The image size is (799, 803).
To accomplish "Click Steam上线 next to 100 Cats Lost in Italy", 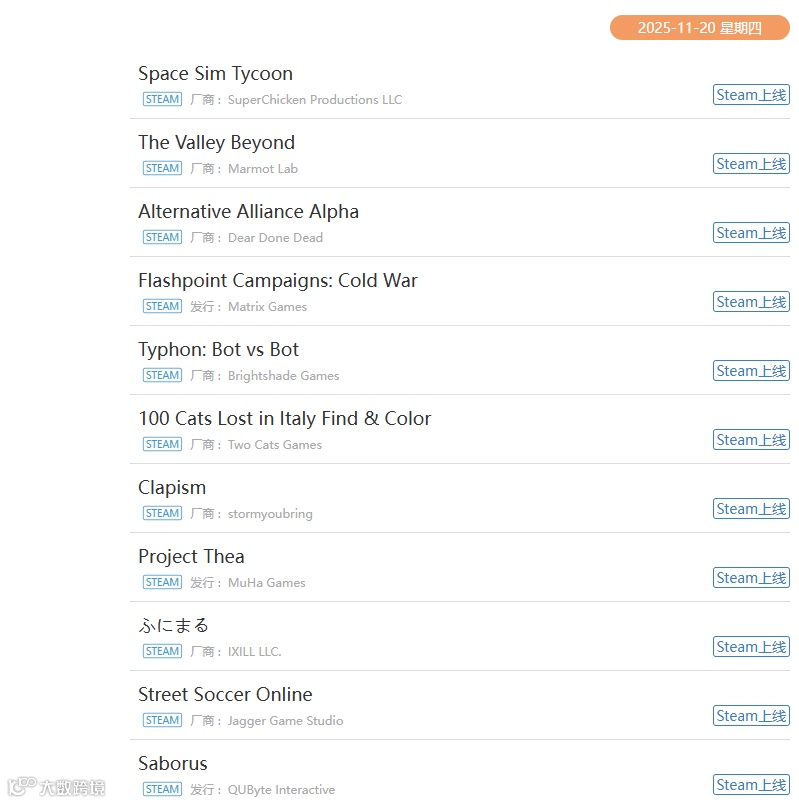I will pyautogui.click(x=751, y=440).
